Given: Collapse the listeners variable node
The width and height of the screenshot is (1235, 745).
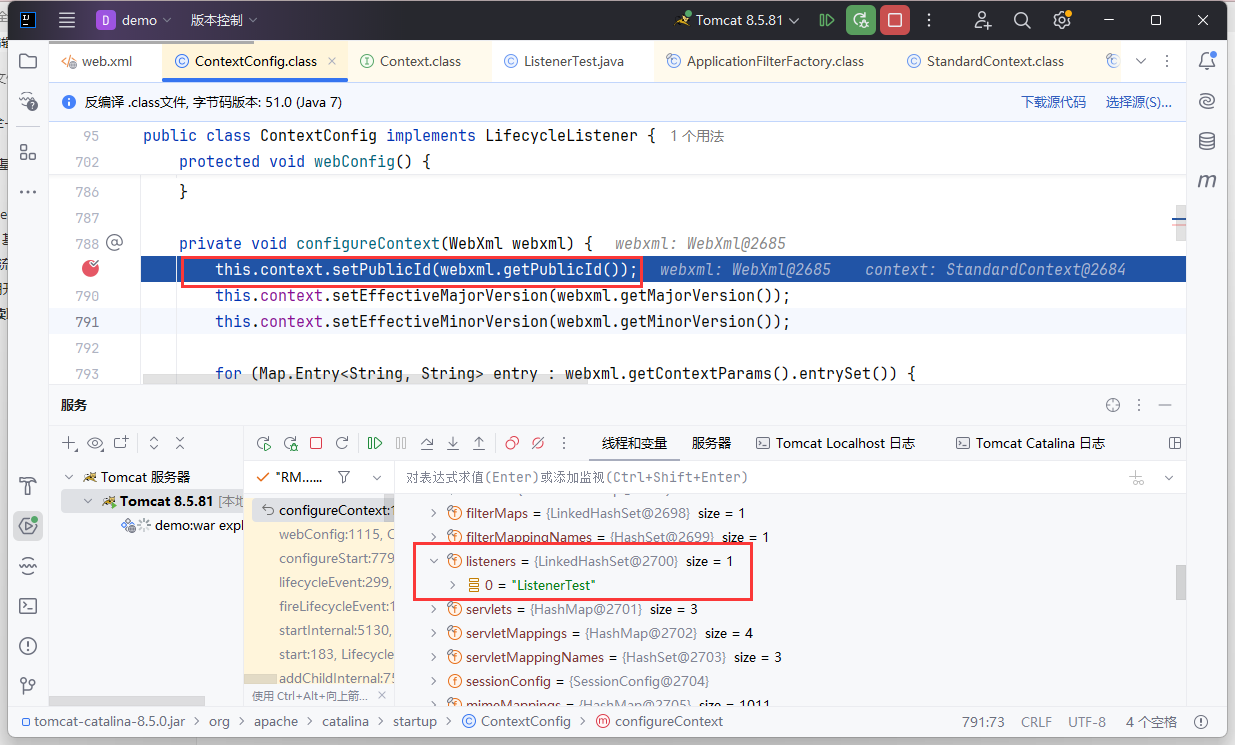Looking at the screenshot, I should (434, 562).
